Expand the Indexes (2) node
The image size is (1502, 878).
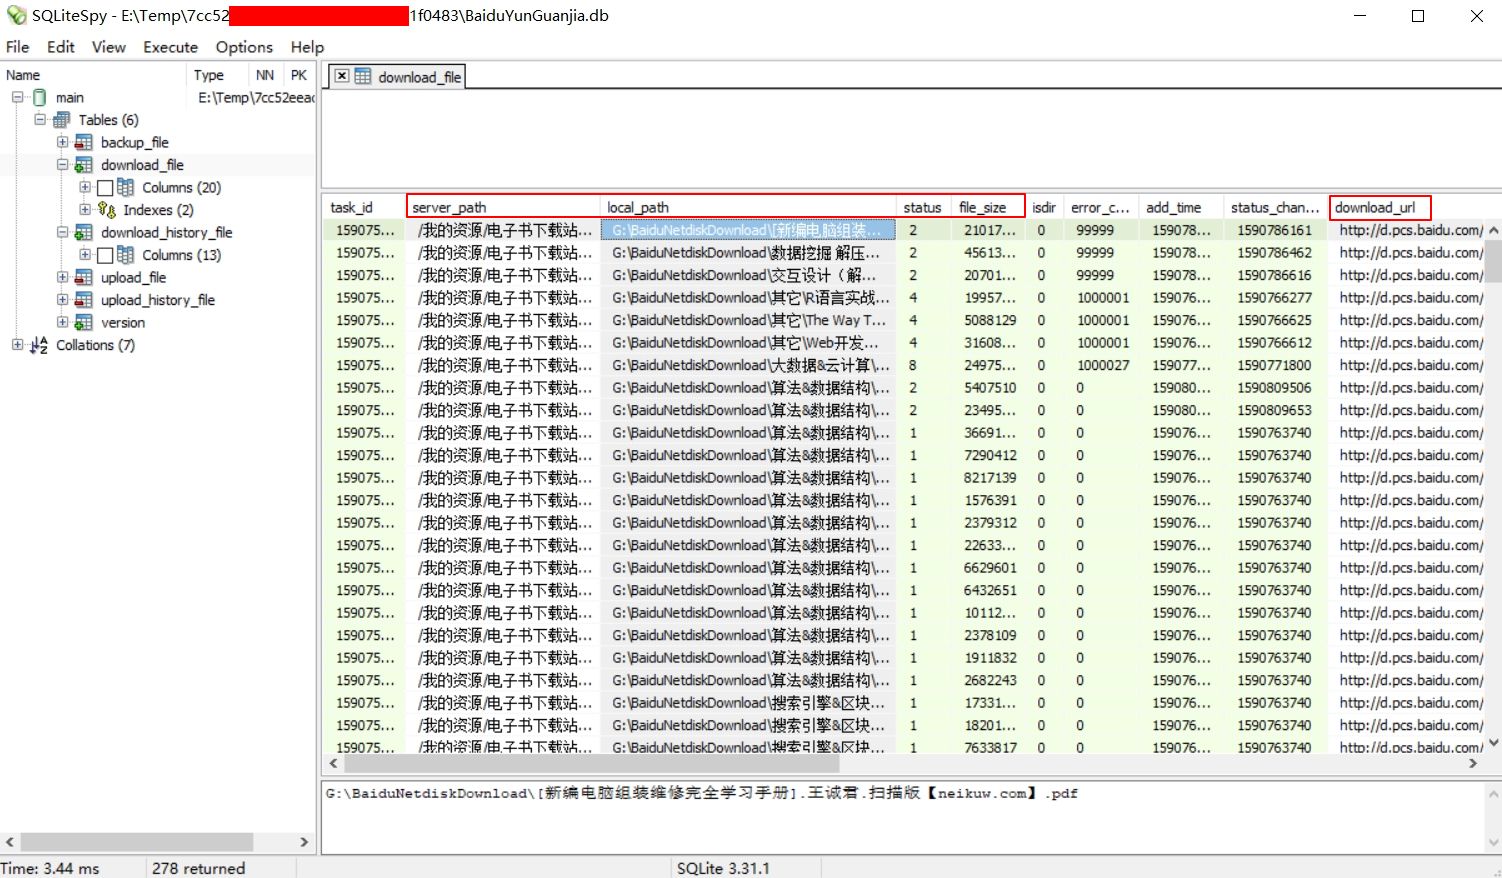(x=85, y=210)
